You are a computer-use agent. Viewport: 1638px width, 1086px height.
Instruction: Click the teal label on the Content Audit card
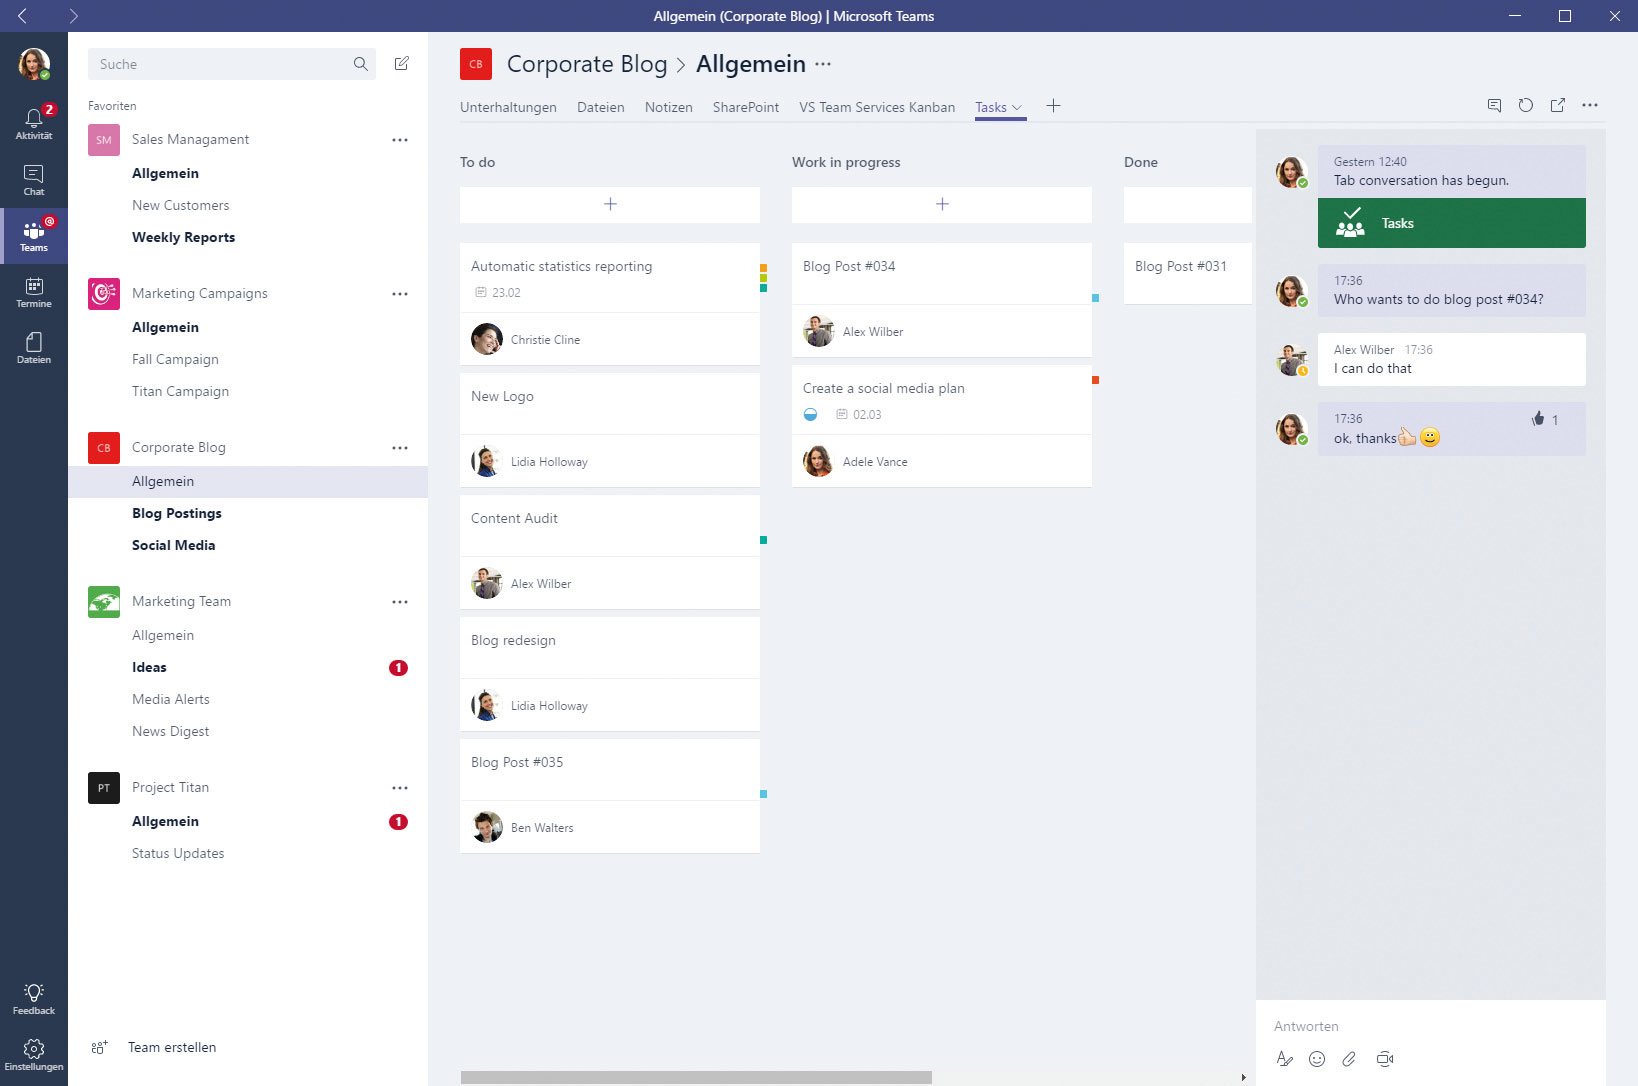pos(764,540)
